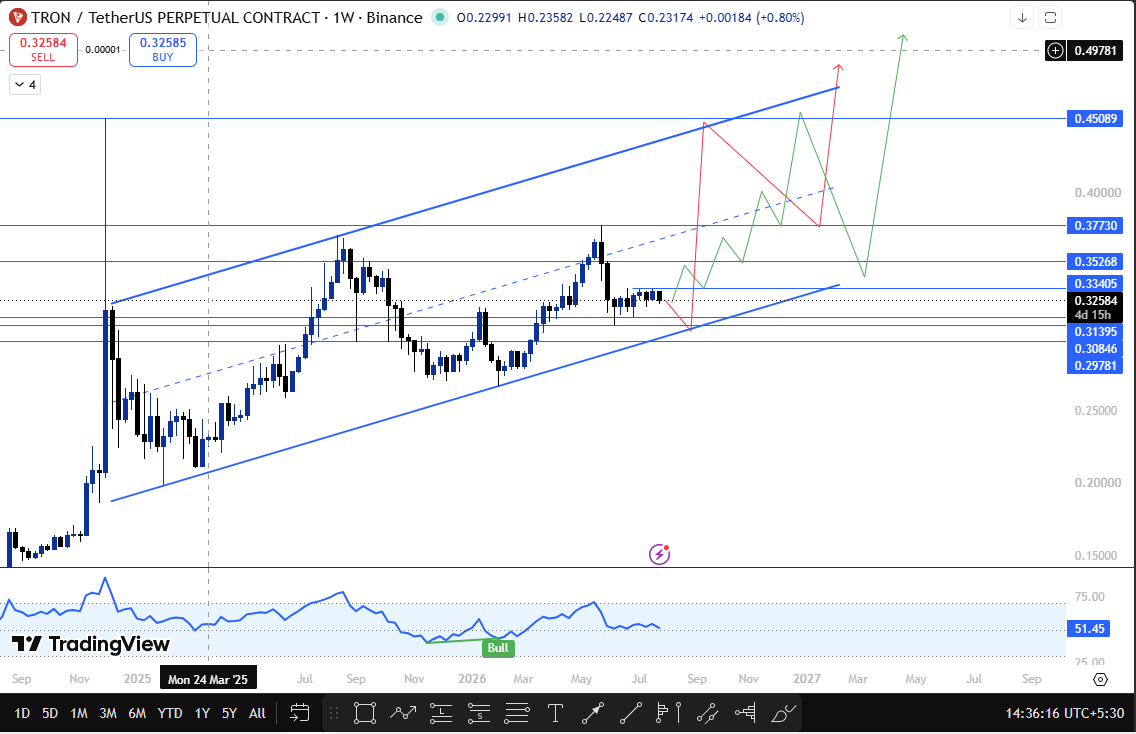Click the crosshair price label 0.49781
Image resolution: width=1136 pixels, height=734 pixels.
[1095, 51]
